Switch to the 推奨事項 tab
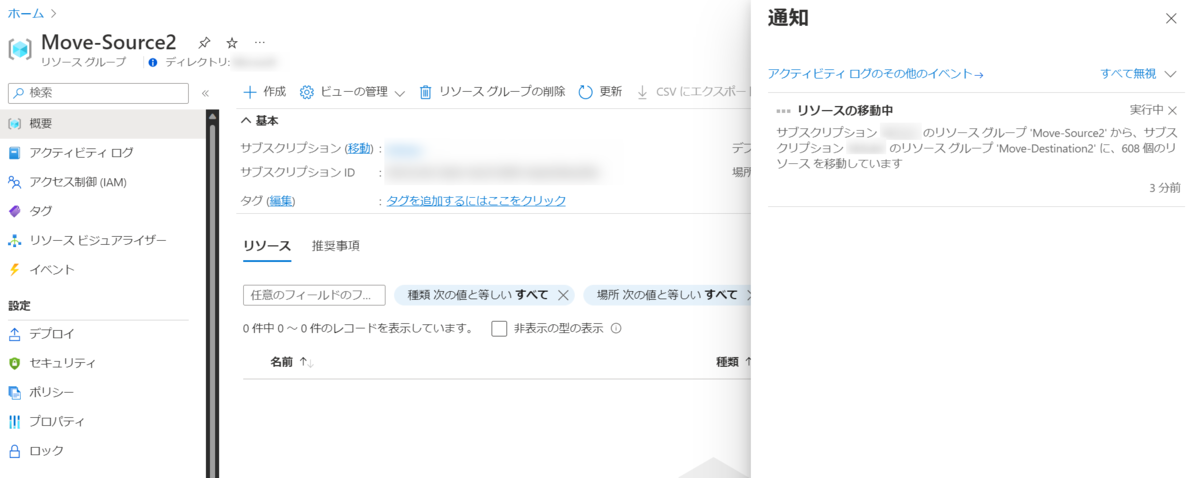Image resolution: width=1200 pixels, height=478 pixels. pos(336,246)
